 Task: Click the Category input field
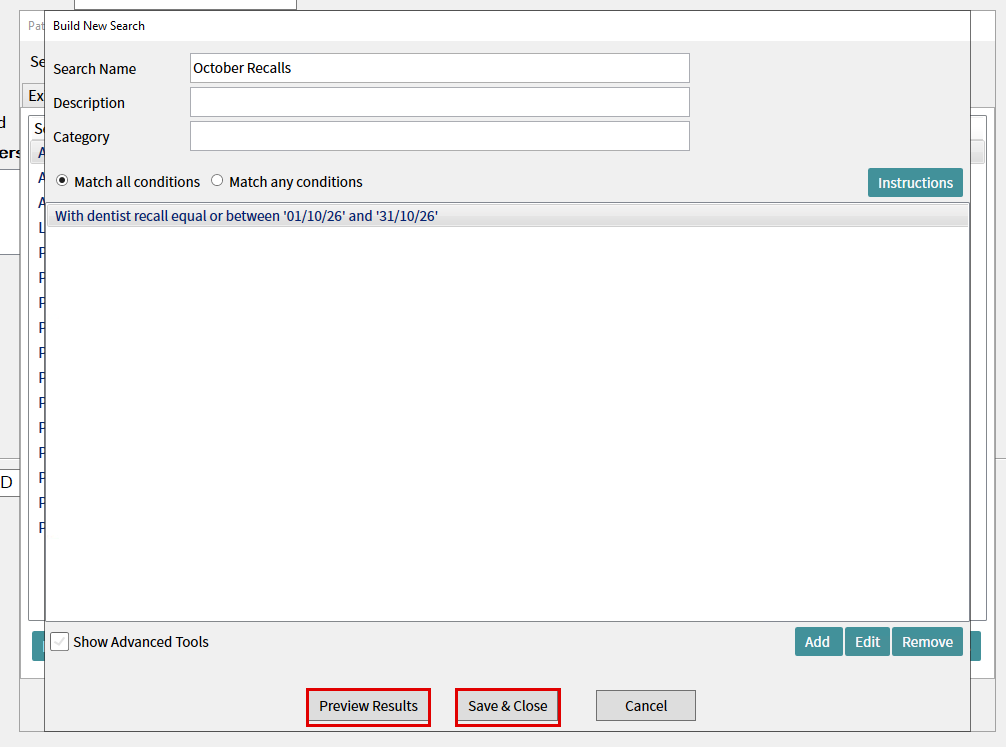(x=439, y=136)
